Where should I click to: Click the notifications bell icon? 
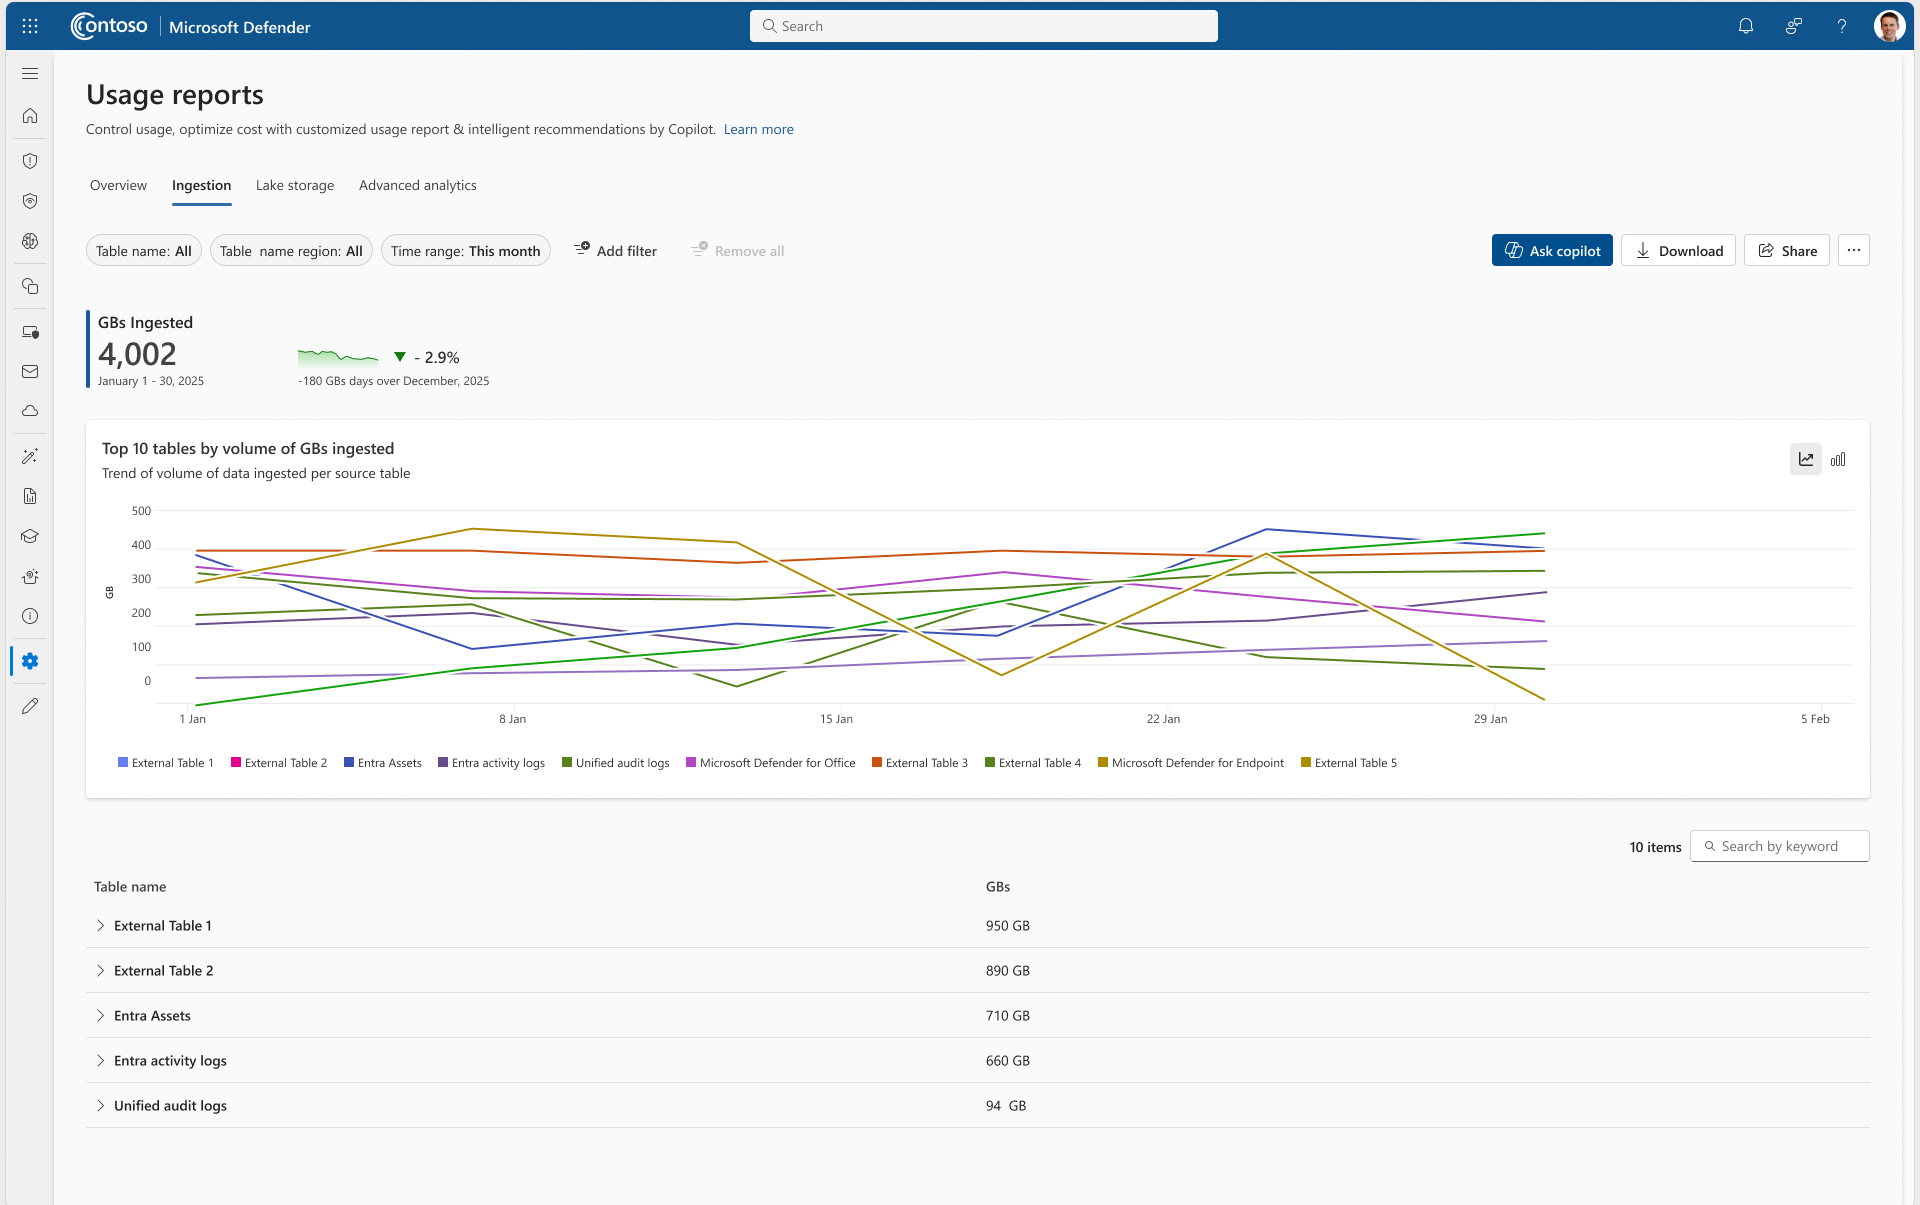pyautogui.click(x=1745, y=27)
